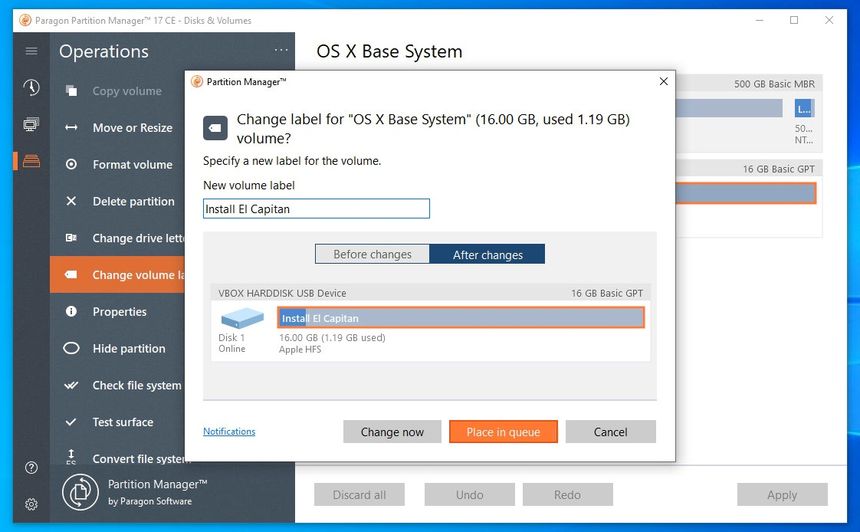The image size is (860, 532).
Task: Open the Notifications link
Action: 229,432
